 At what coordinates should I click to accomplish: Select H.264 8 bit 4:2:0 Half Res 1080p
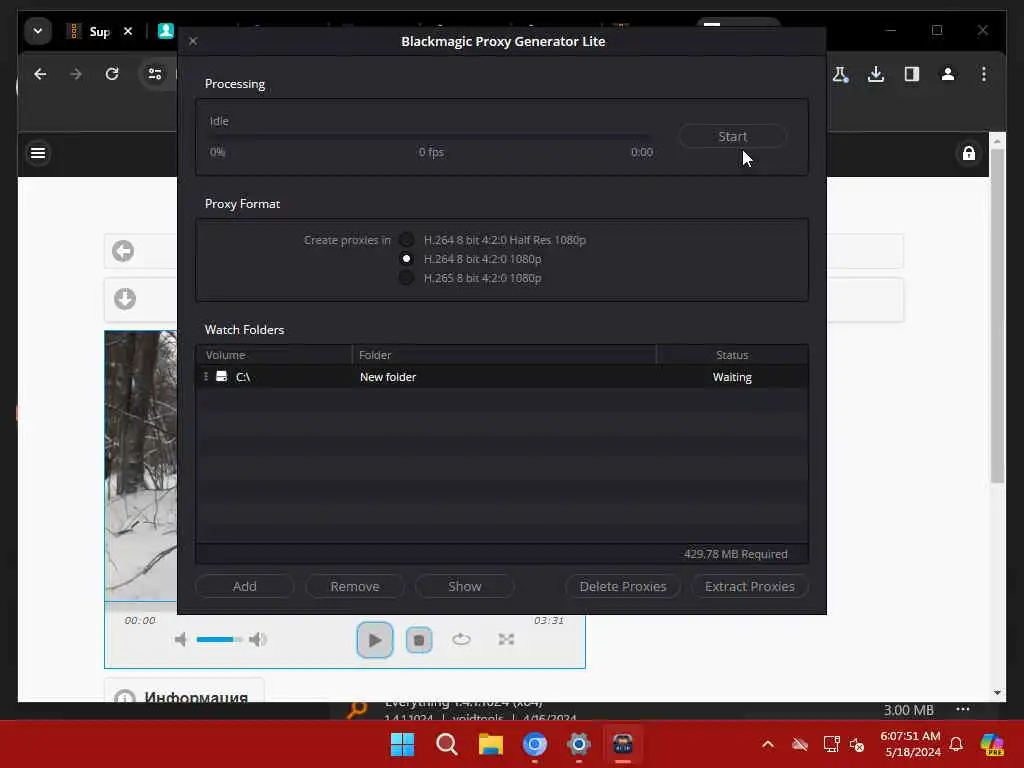coord(406,240)
